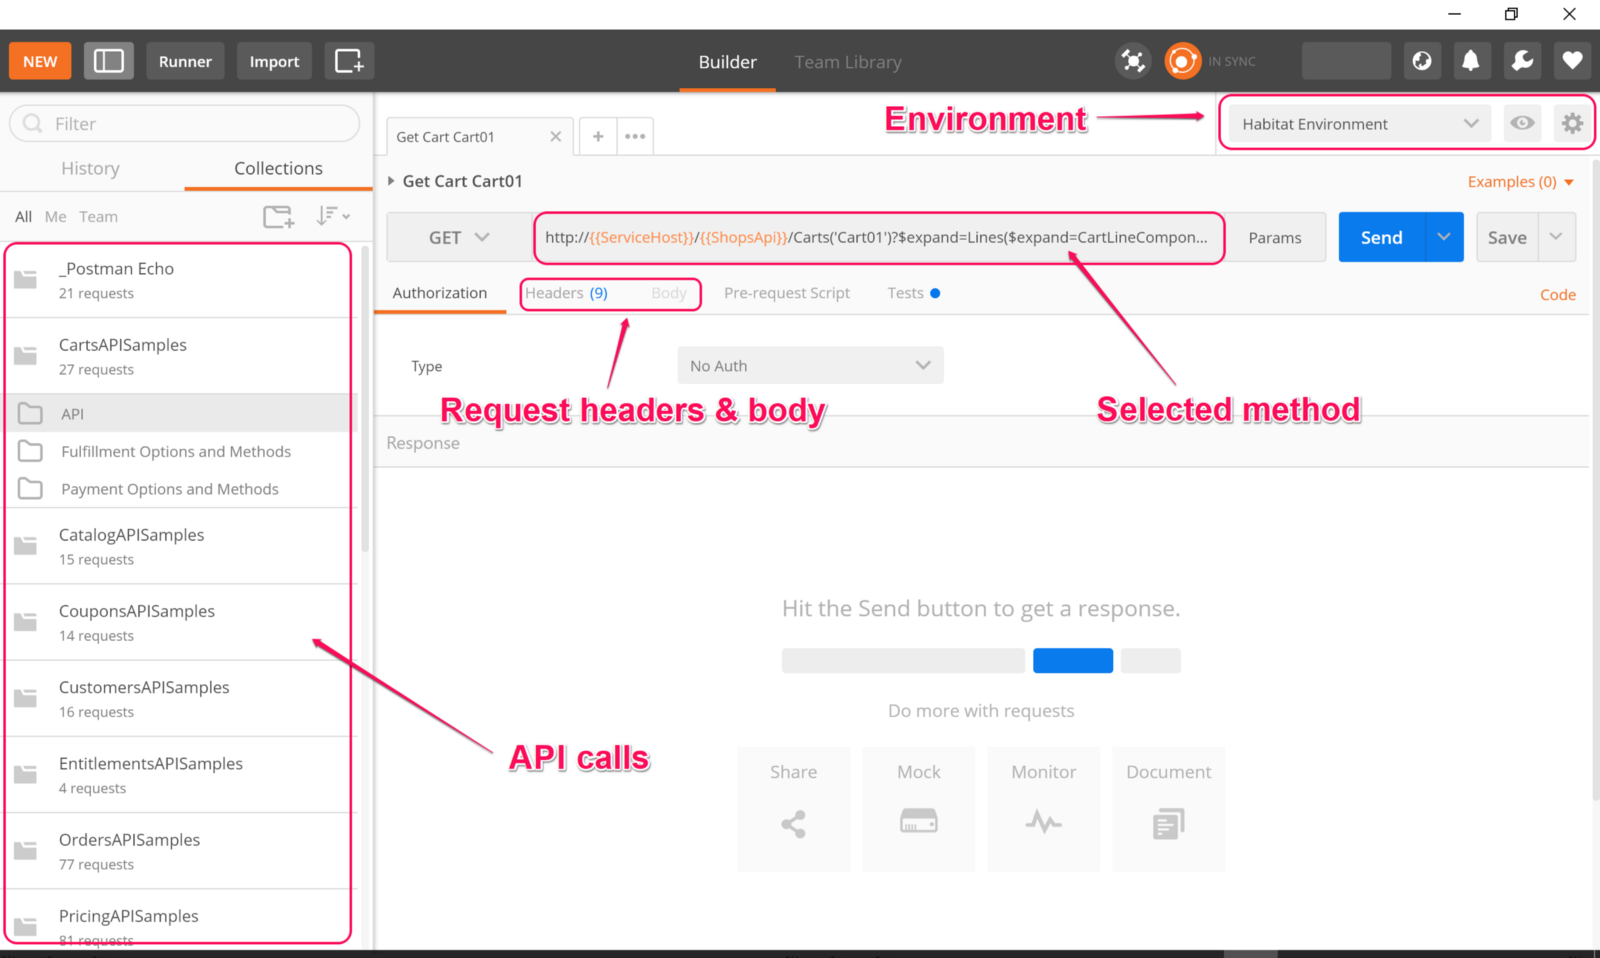Open Manage Environments gear icon
Image resolution: width=1600 pixels, height=958 pixels.
[1572, 123]
